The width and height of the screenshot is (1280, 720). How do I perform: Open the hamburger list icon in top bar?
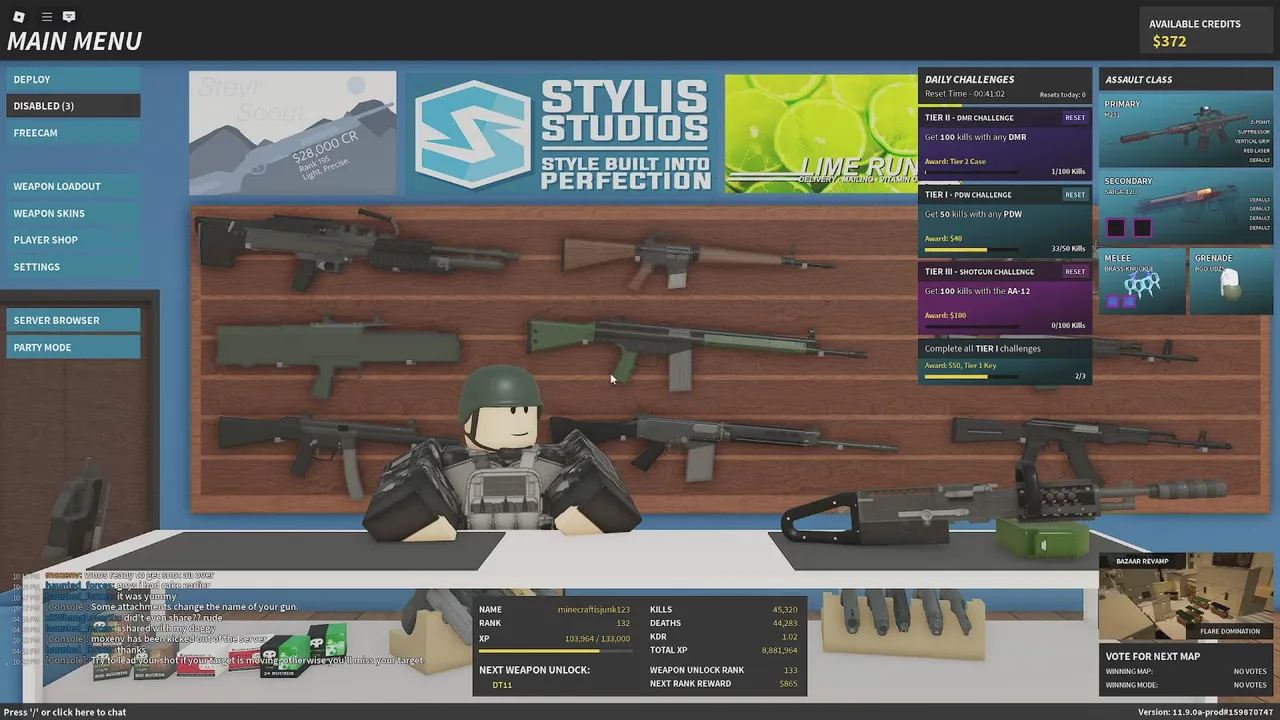(x=46, y=17)
